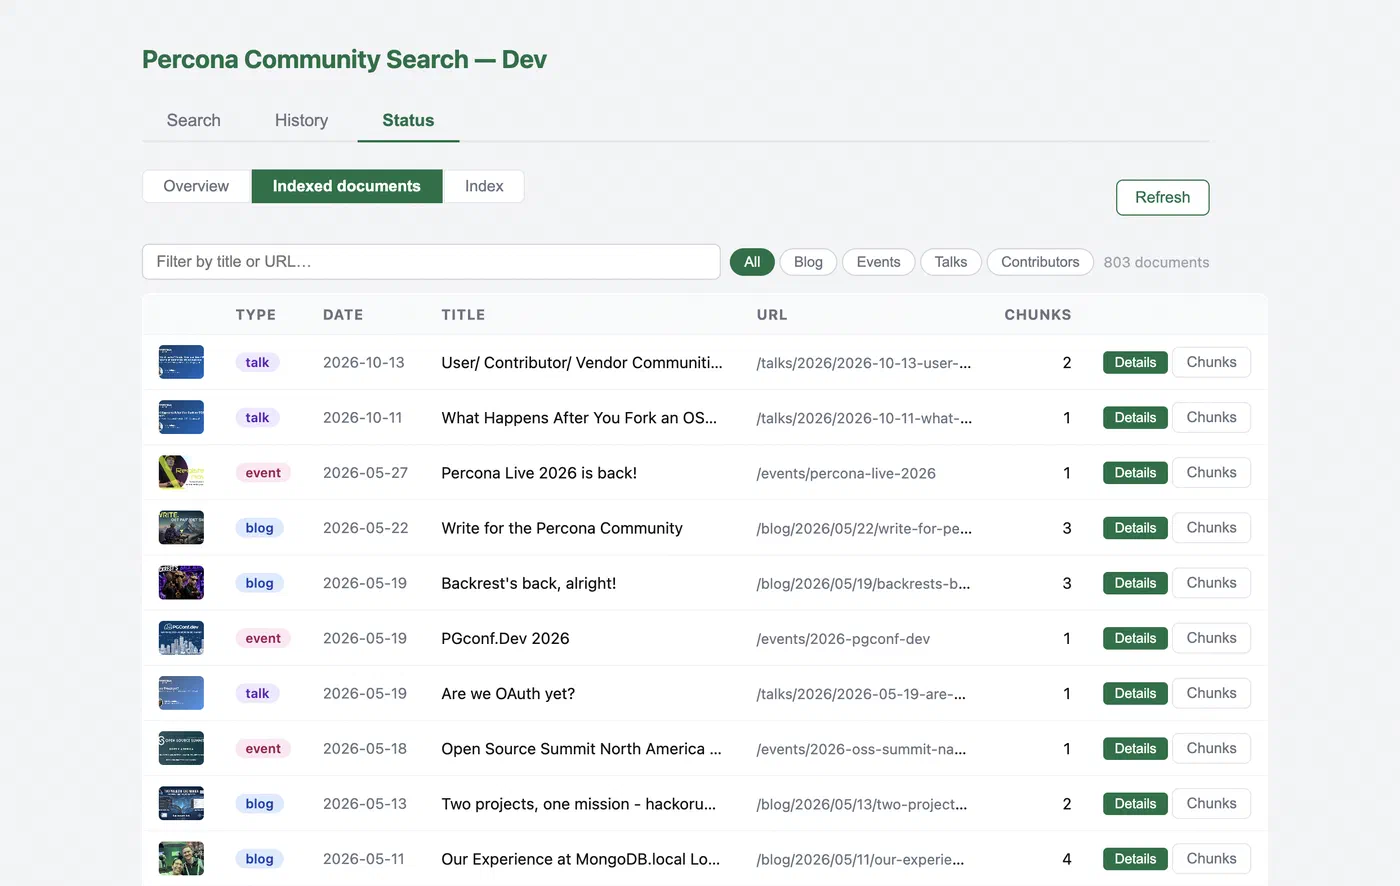Open thumbnail for Backrest's back, alright!
The height and width of the screenshot is (886, 1400).
coord(181,583)
